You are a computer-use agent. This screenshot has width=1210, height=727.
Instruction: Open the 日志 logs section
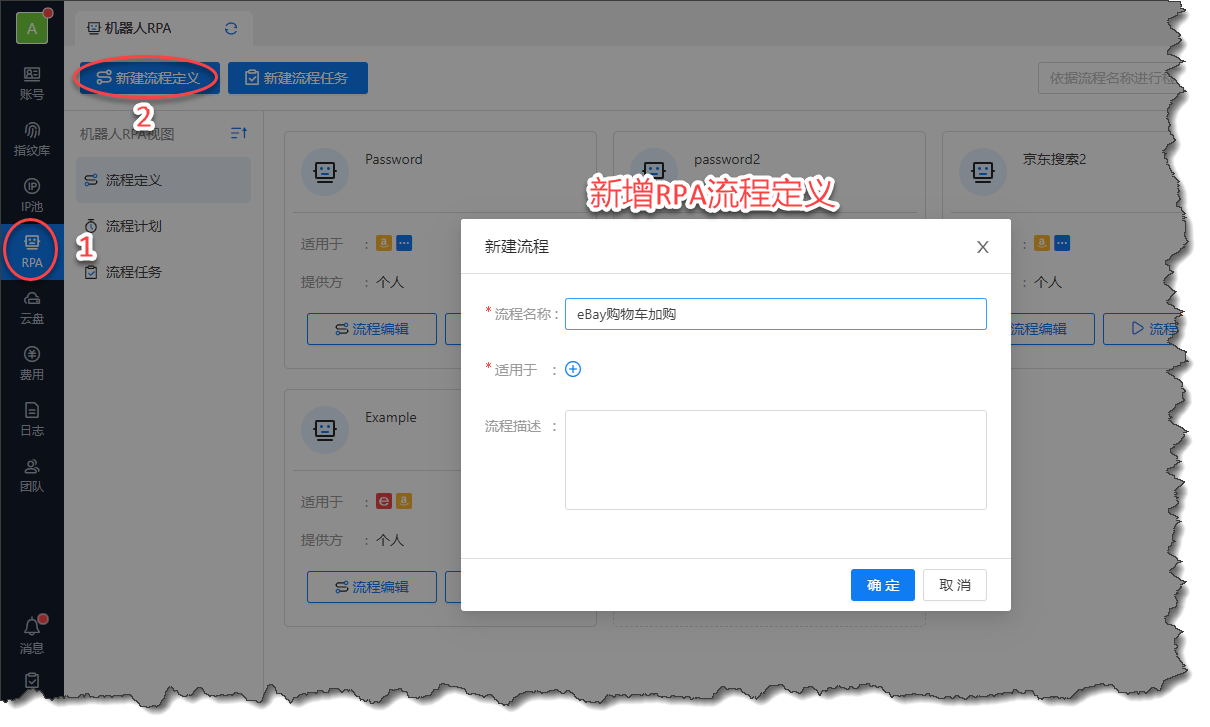click(x=32, y=420)
